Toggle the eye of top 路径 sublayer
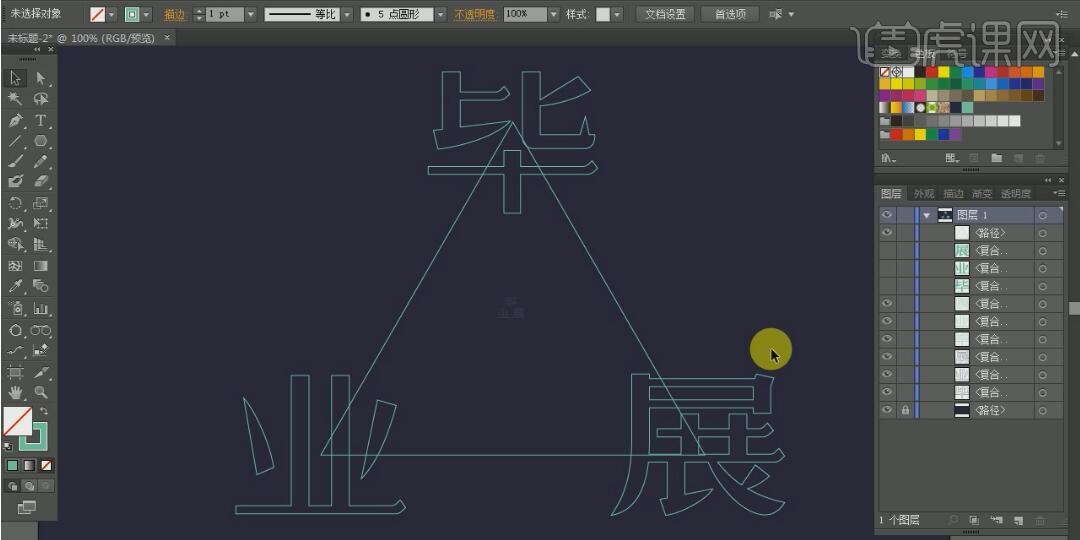1080x540 pixels. (x=886, y=233)
